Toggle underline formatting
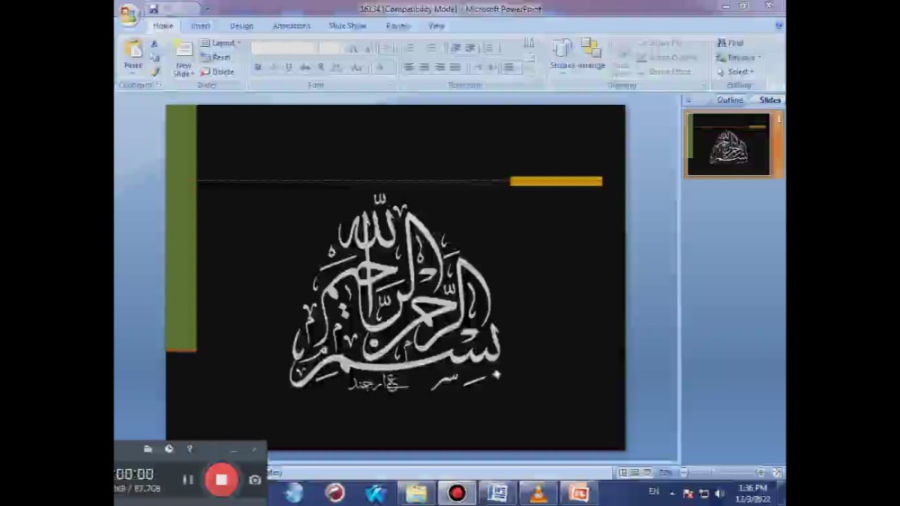 [289, 68]
